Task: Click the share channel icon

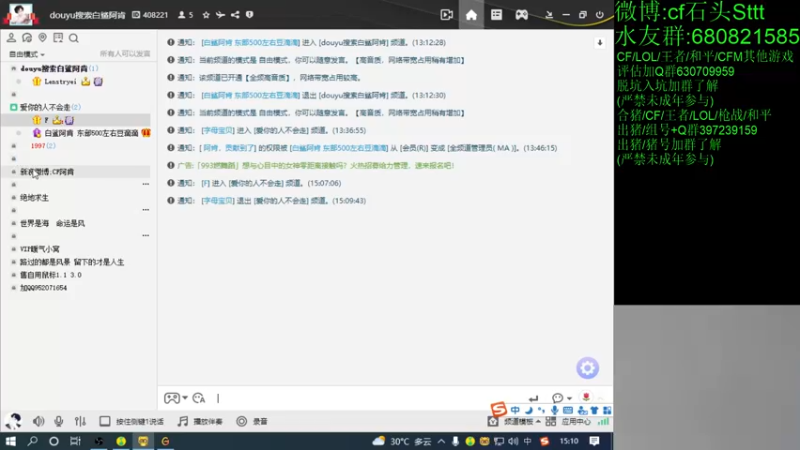Action: [x=235, y=15]
